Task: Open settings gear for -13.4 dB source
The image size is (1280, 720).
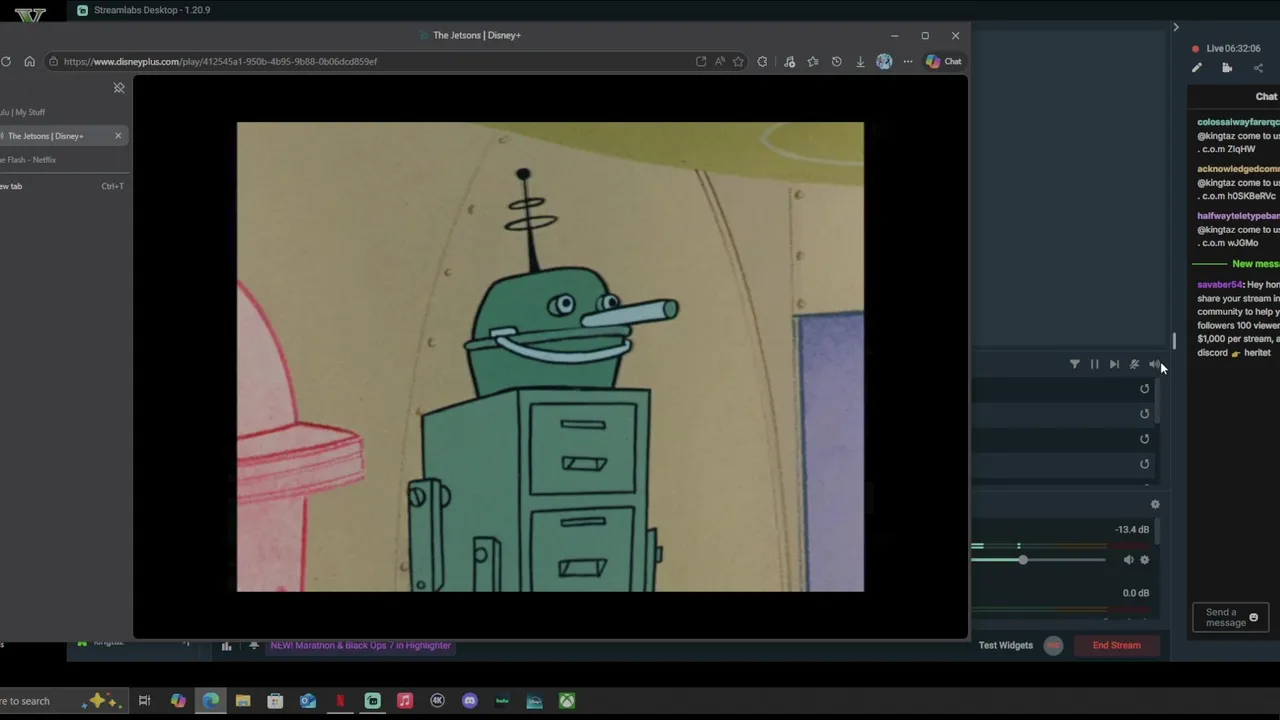Action: [1145, 560]
